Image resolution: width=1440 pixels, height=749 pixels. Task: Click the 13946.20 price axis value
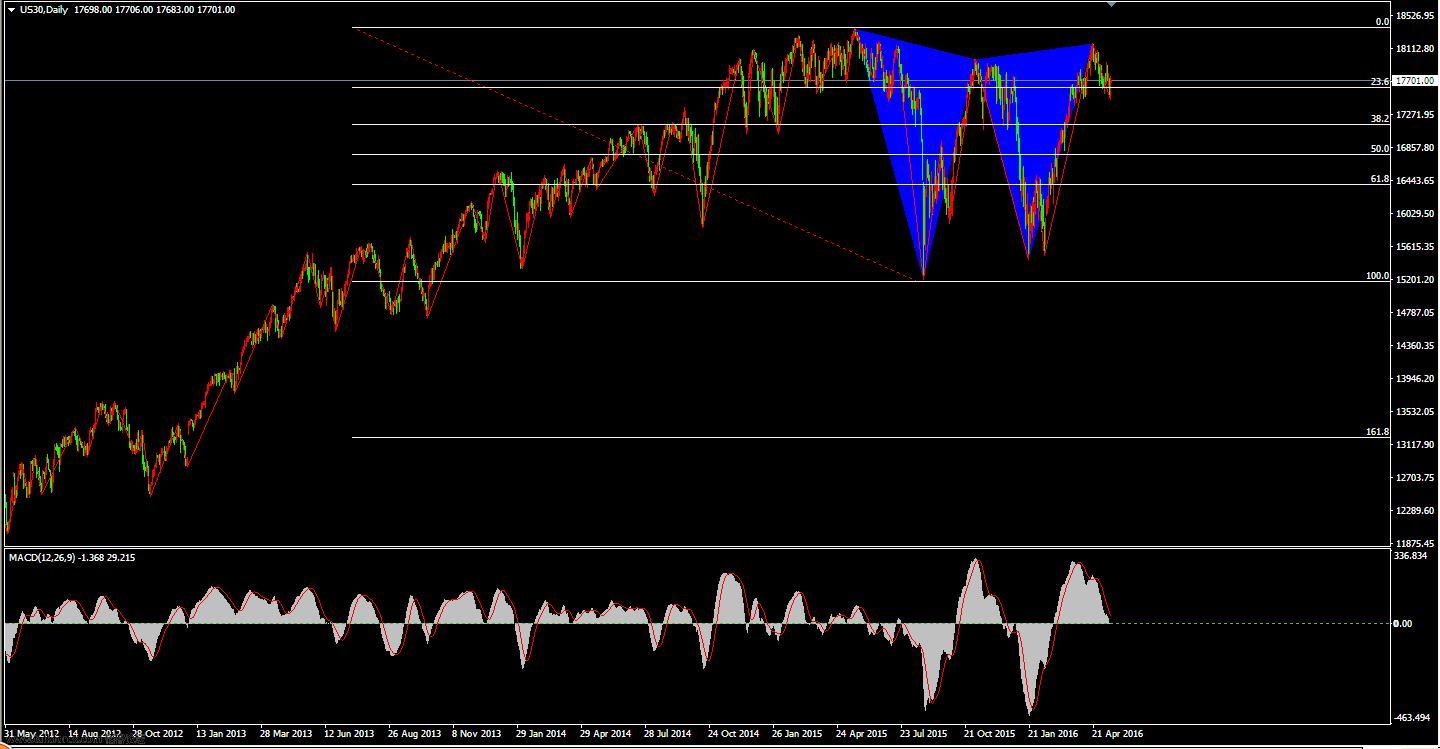1415,379
